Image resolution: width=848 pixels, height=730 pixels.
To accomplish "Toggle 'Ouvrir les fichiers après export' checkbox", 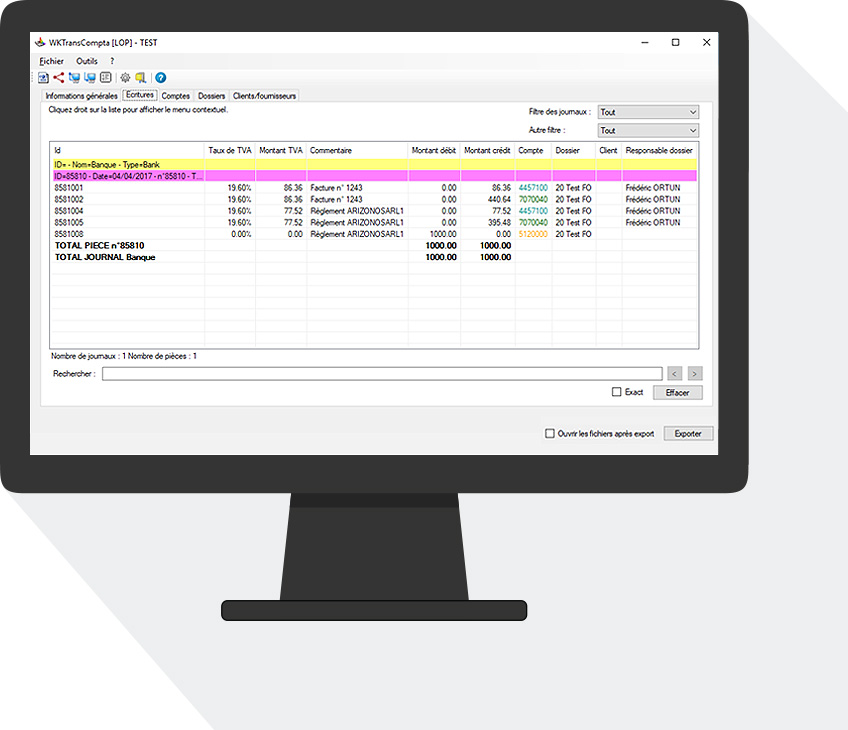I will coord(550,433).
